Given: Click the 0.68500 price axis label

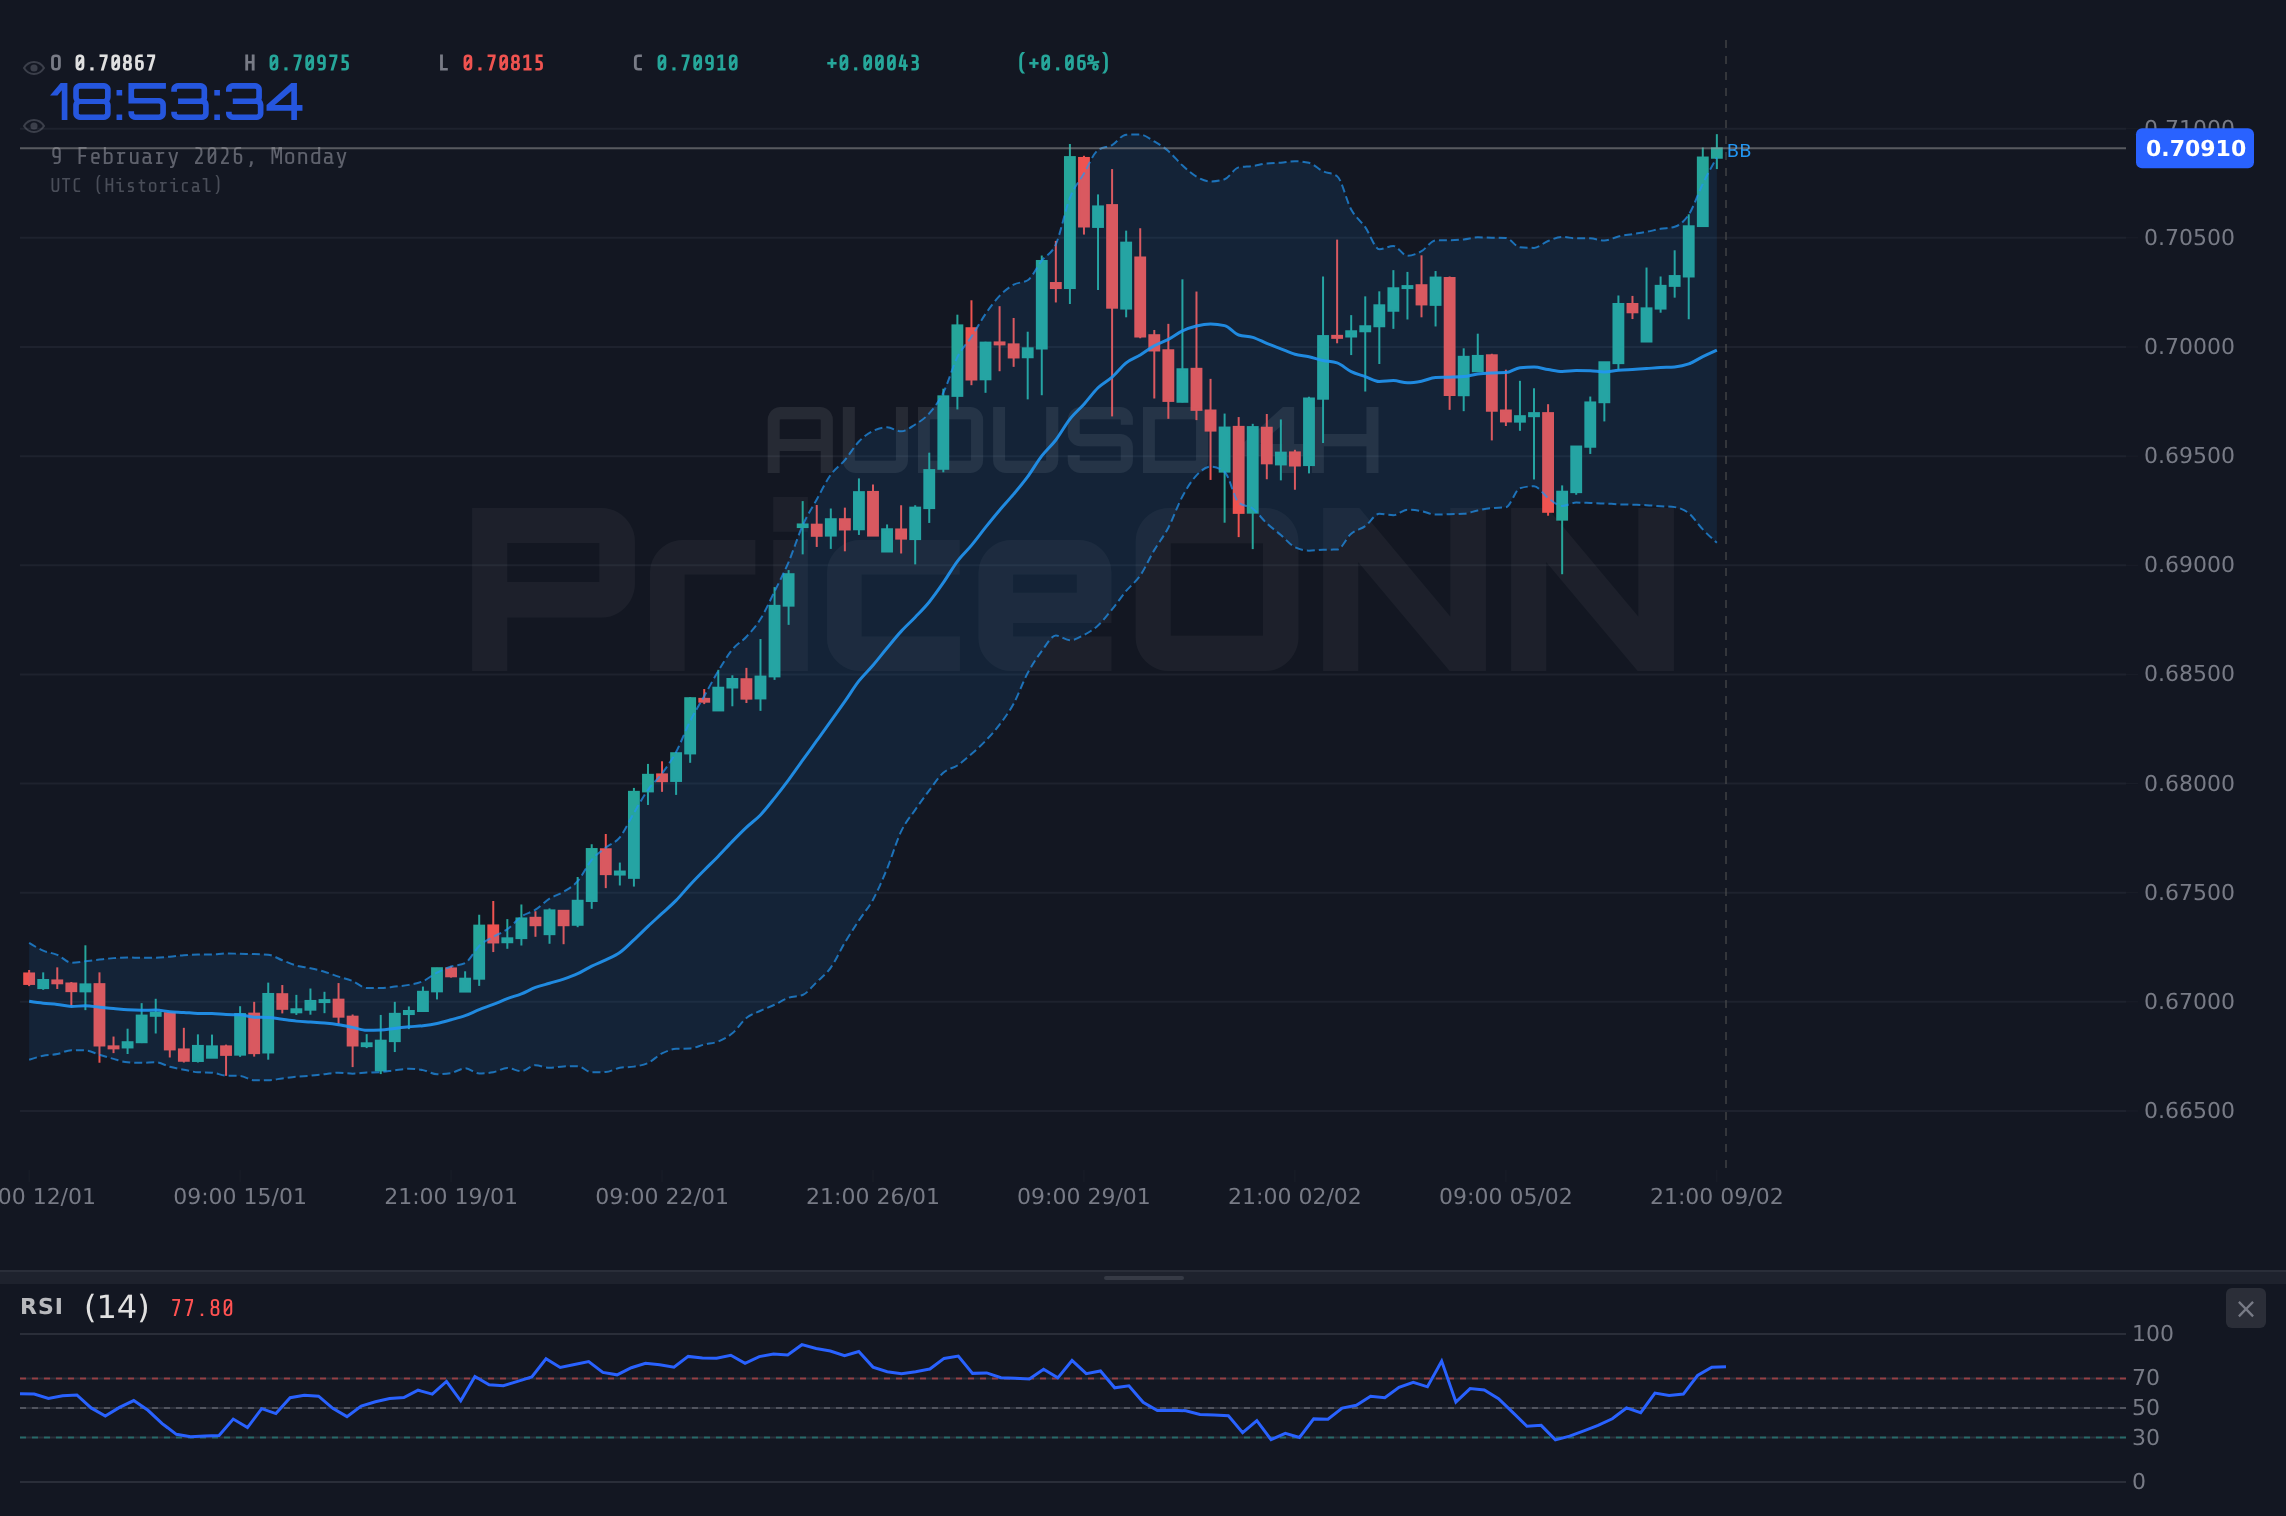Looking at the screenshot, I should pyautogui.click(x=2189, y=674).
